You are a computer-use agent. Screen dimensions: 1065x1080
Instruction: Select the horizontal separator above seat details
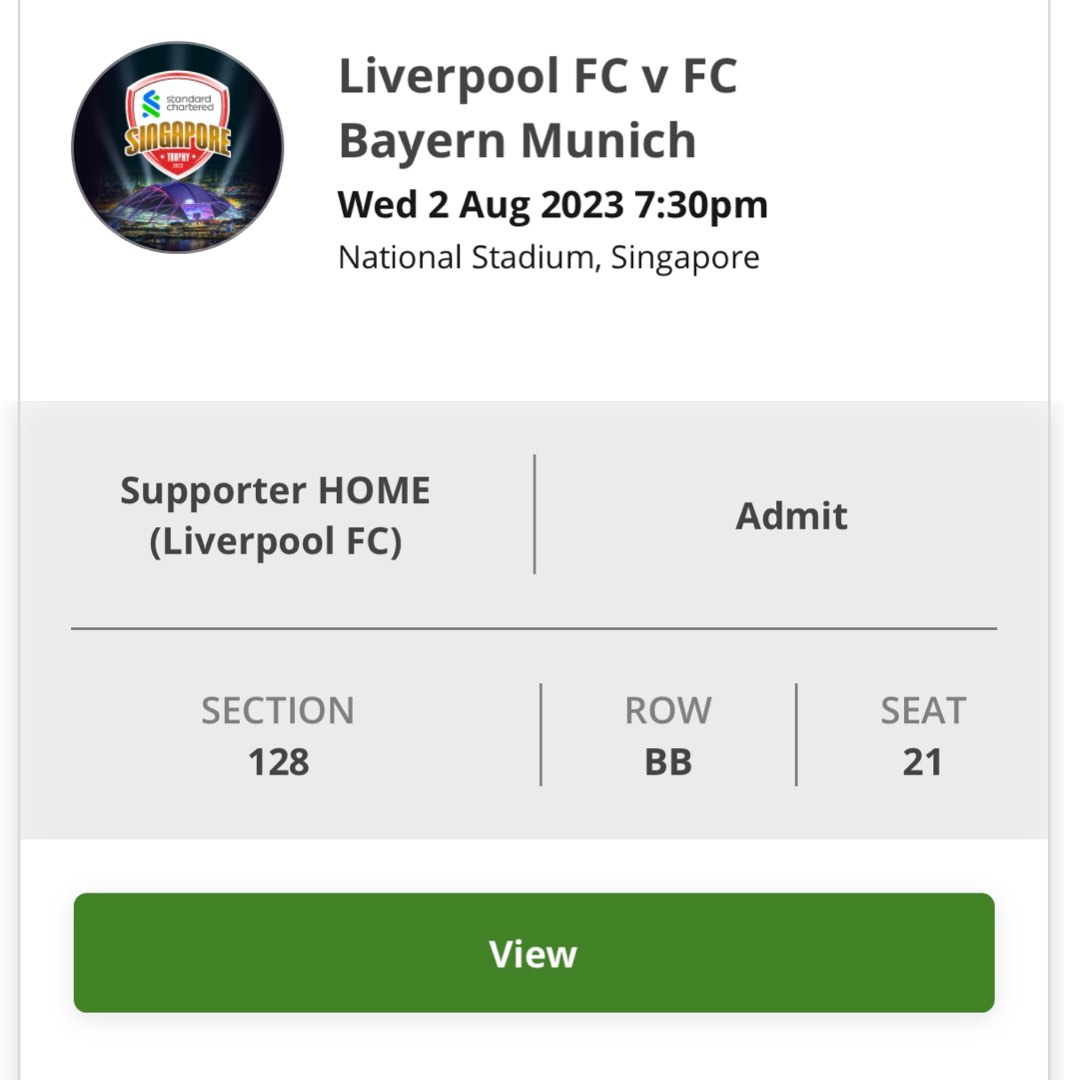[532, 630]
